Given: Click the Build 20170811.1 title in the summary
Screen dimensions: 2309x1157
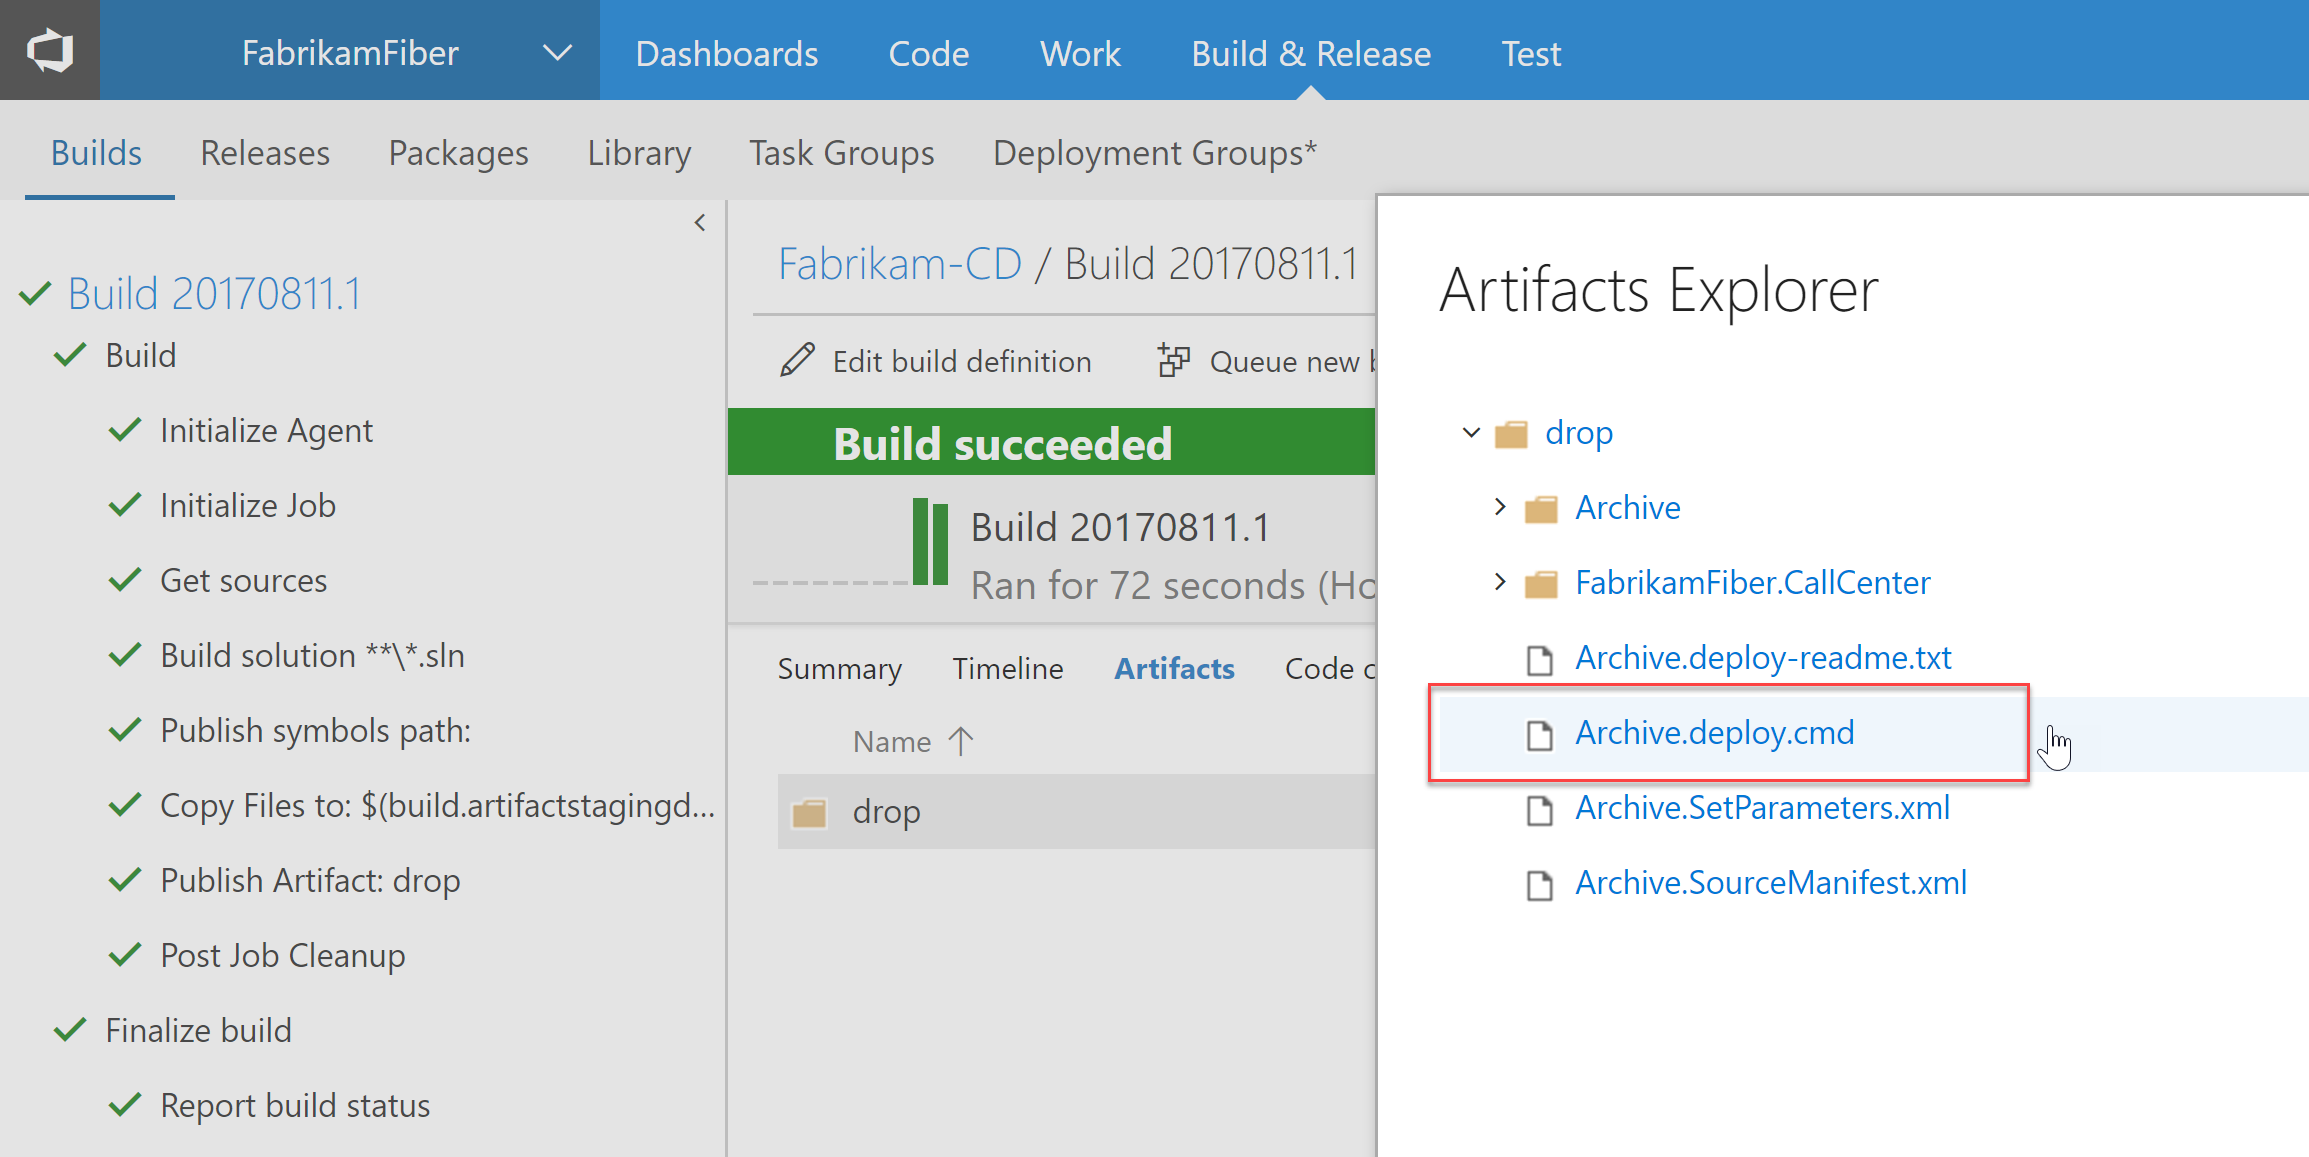Looking at the screenshot, I should [1120, 528].
